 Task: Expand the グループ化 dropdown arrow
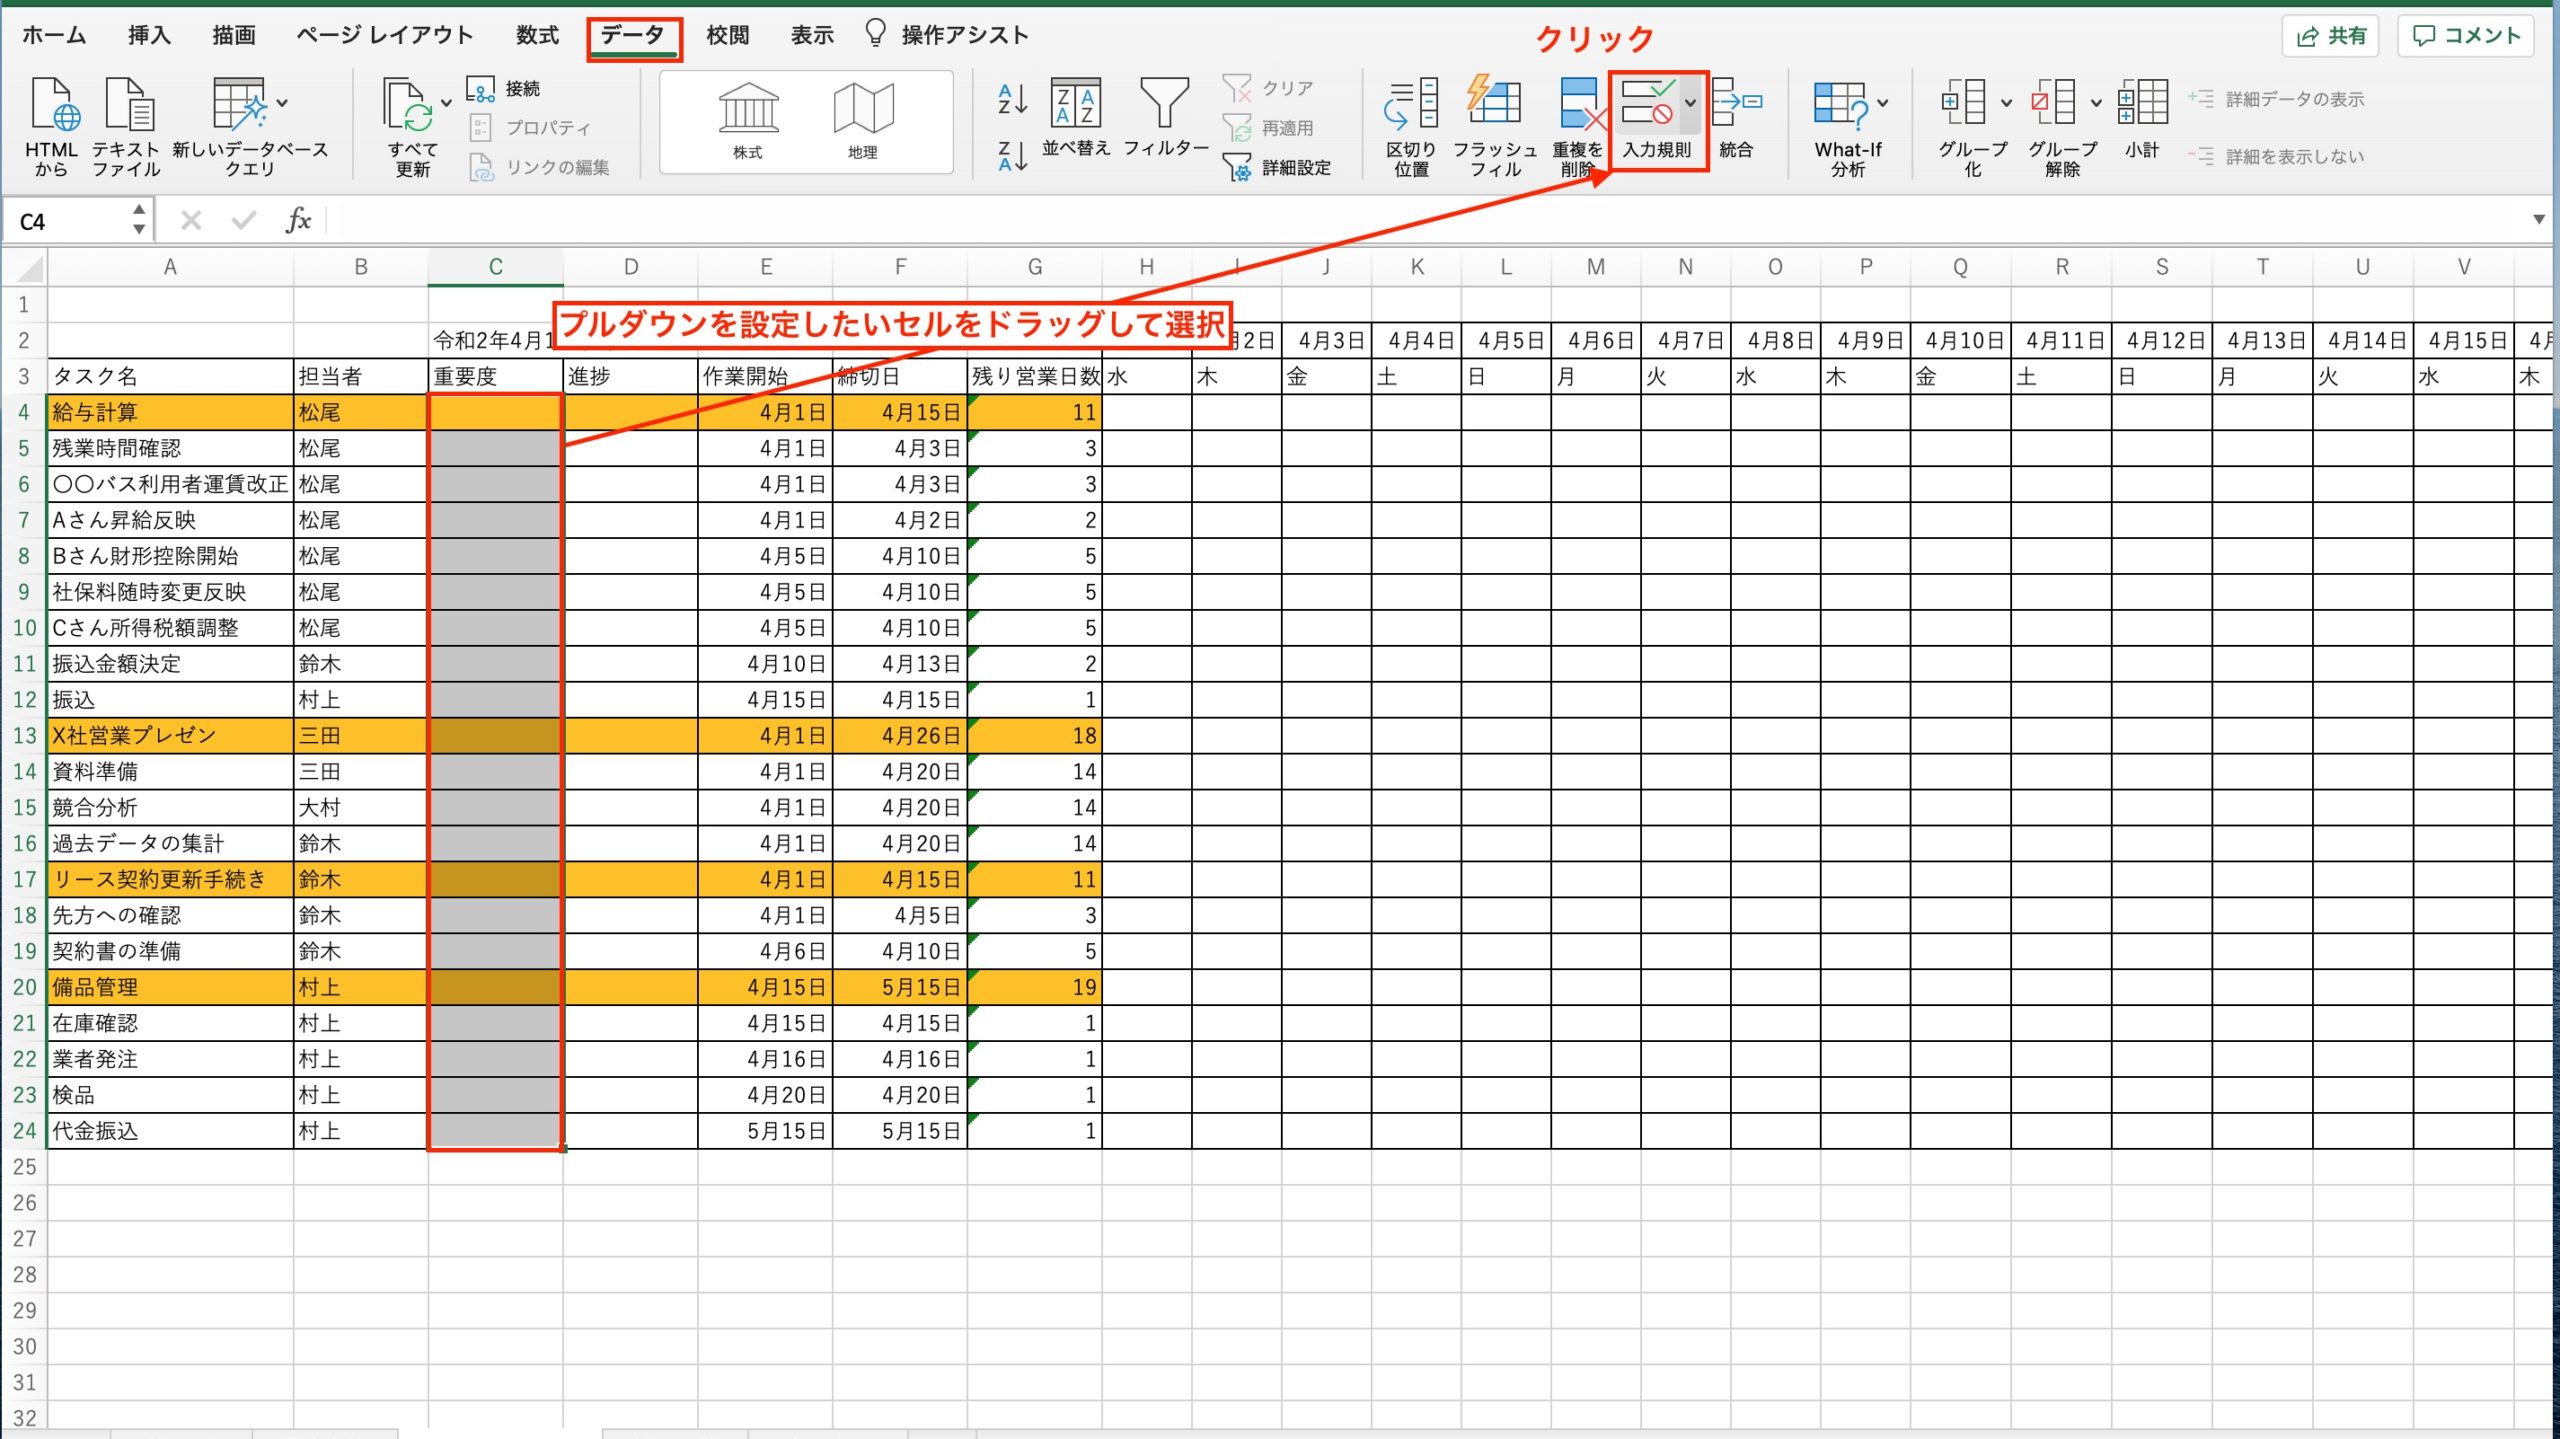[x=2006, y=103]
